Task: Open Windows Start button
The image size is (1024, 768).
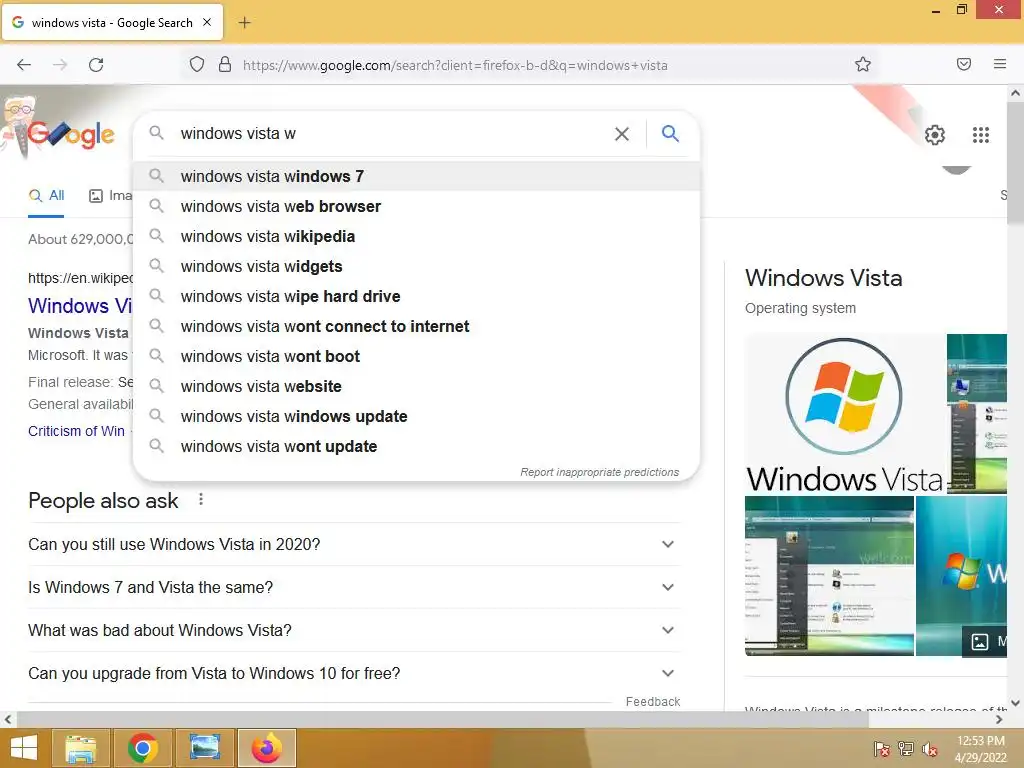Action: pos(24,748)
